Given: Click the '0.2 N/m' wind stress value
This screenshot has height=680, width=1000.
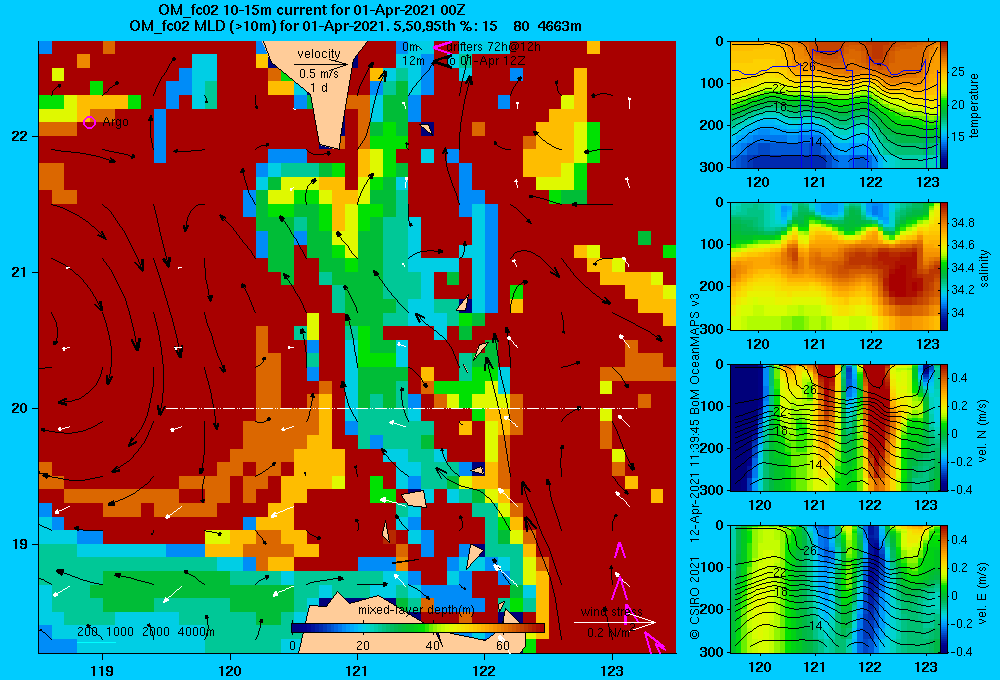Looking at the screenshot, I should (608, 633).
